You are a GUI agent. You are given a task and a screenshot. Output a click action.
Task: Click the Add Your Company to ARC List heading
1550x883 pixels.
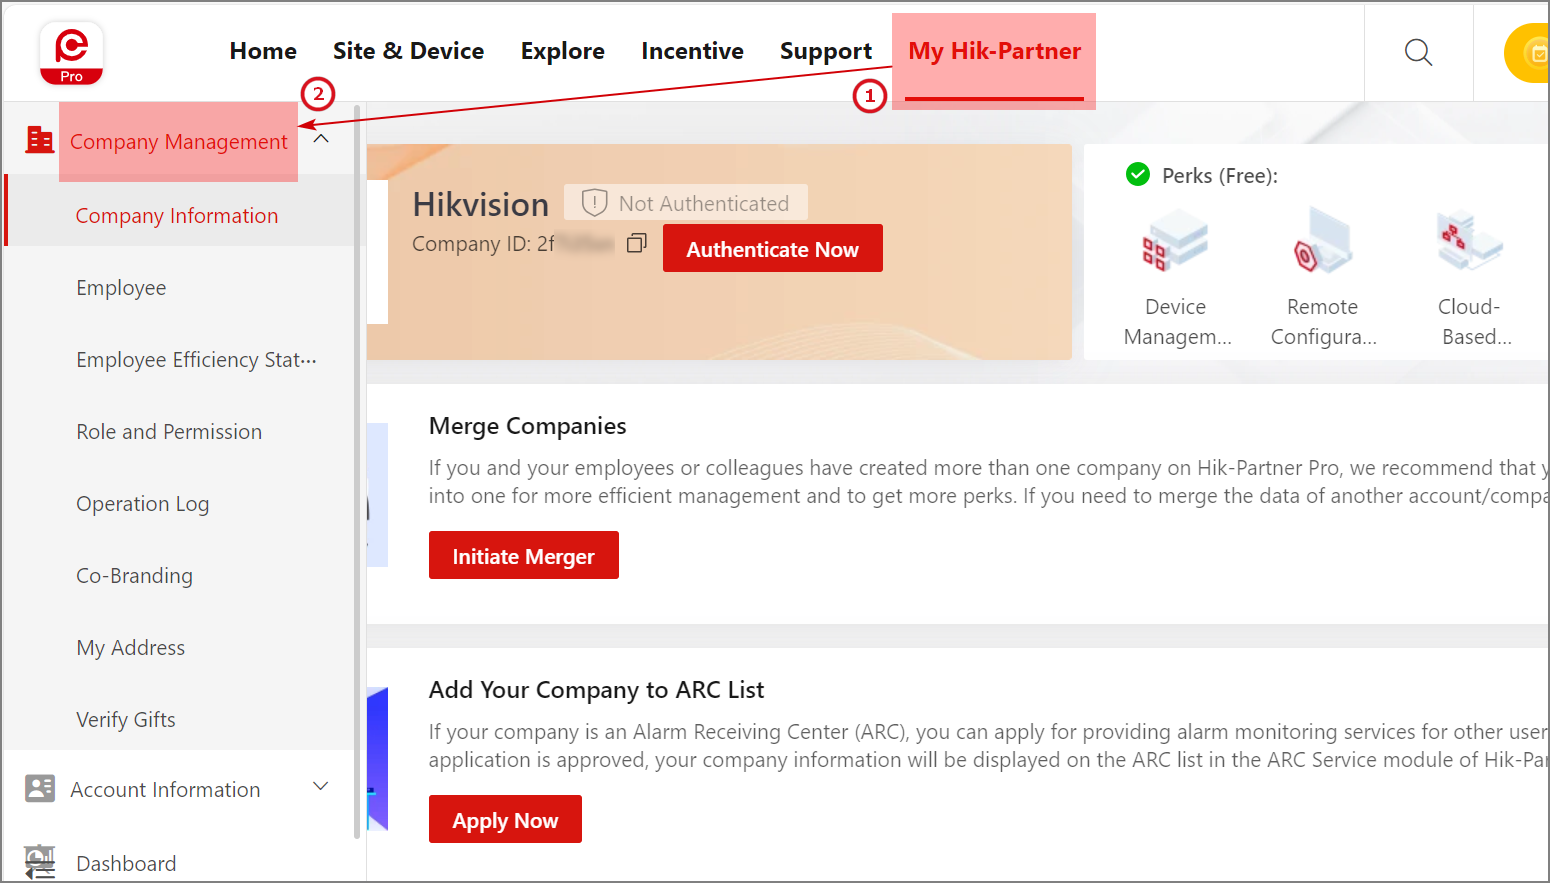[x=596, y=690]
